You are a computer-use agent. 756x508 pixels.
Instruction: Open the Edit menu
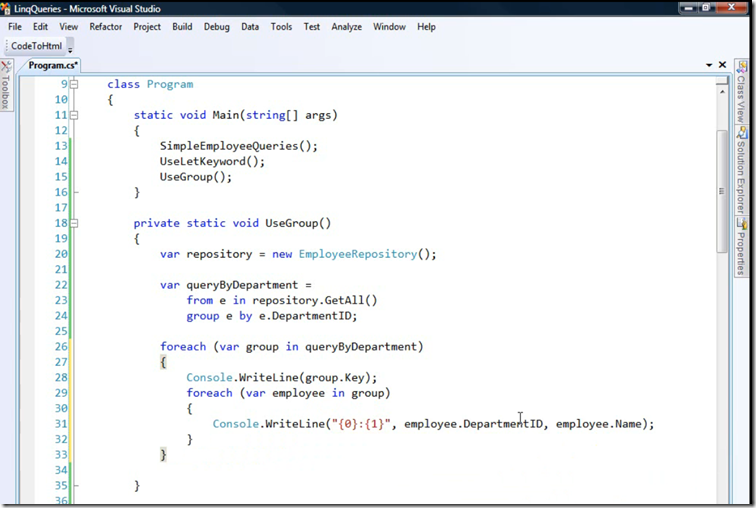click(40, 27)
